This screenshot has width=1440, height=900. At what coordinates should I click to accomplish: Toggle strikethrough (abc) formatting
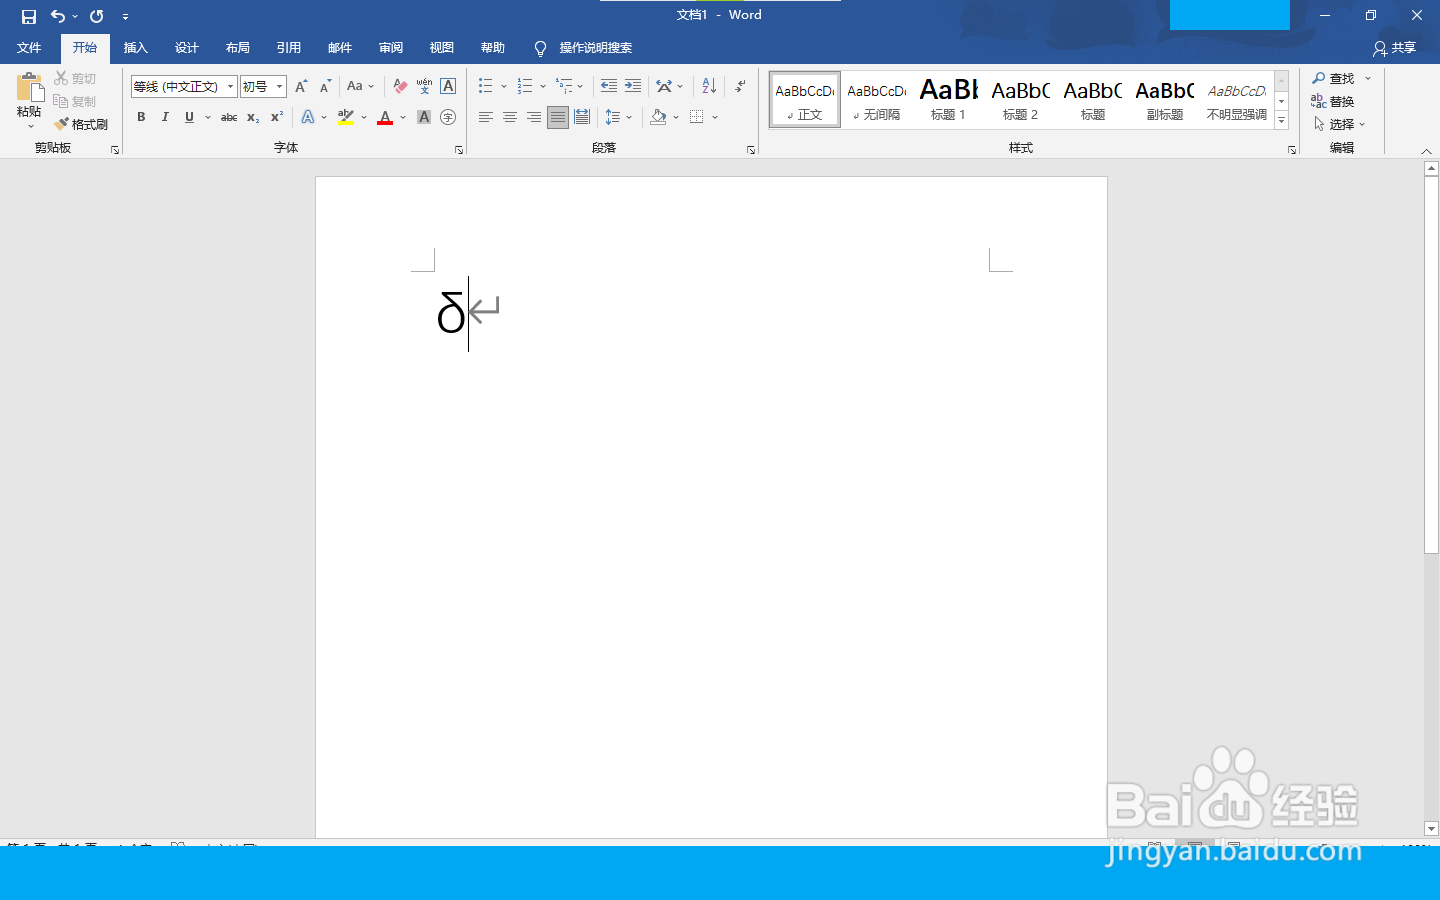click(229, 117)
